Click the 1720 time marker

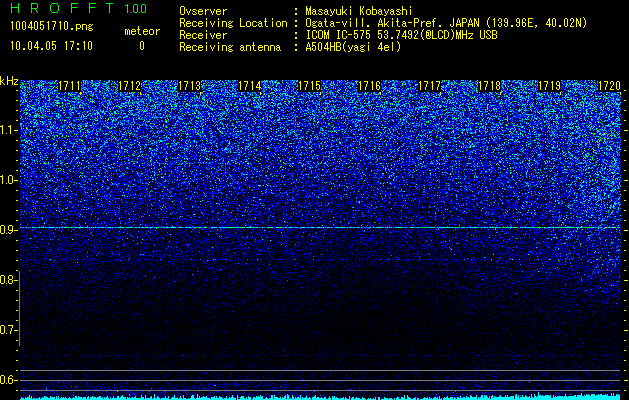coord(609,86)
